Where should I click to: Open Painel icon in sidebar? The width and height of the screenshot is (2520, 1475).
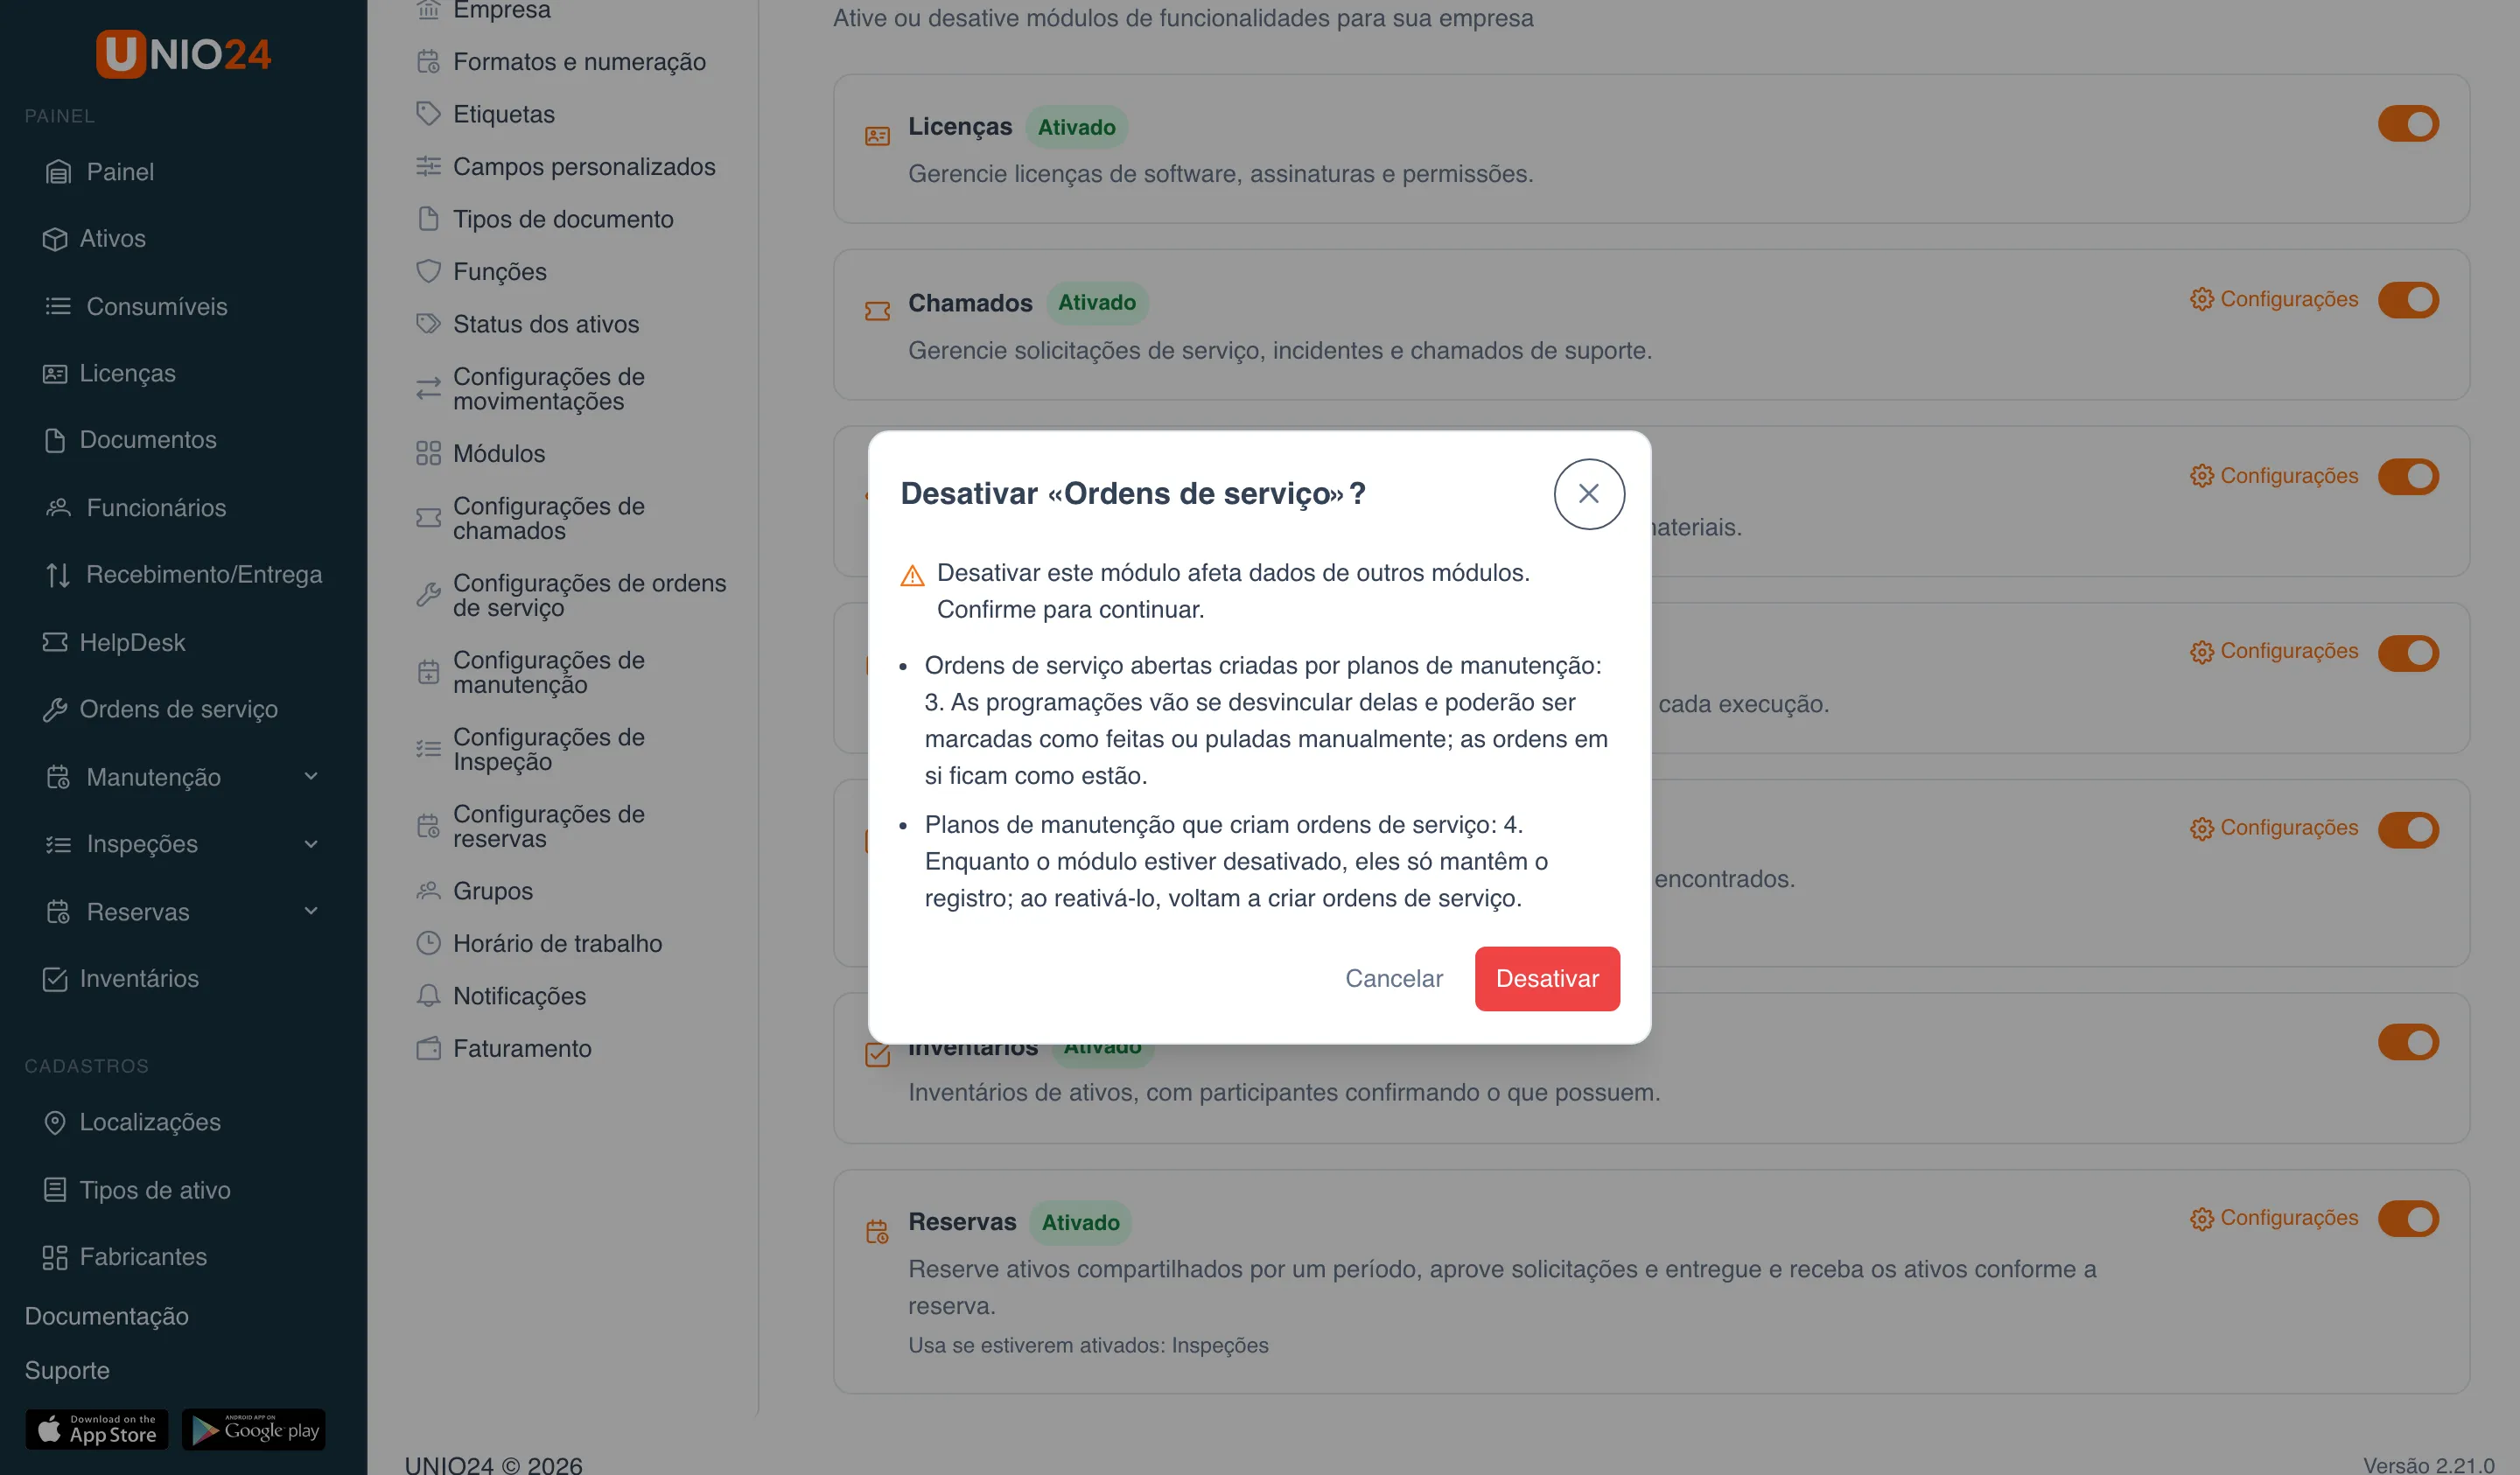(58, 172)
